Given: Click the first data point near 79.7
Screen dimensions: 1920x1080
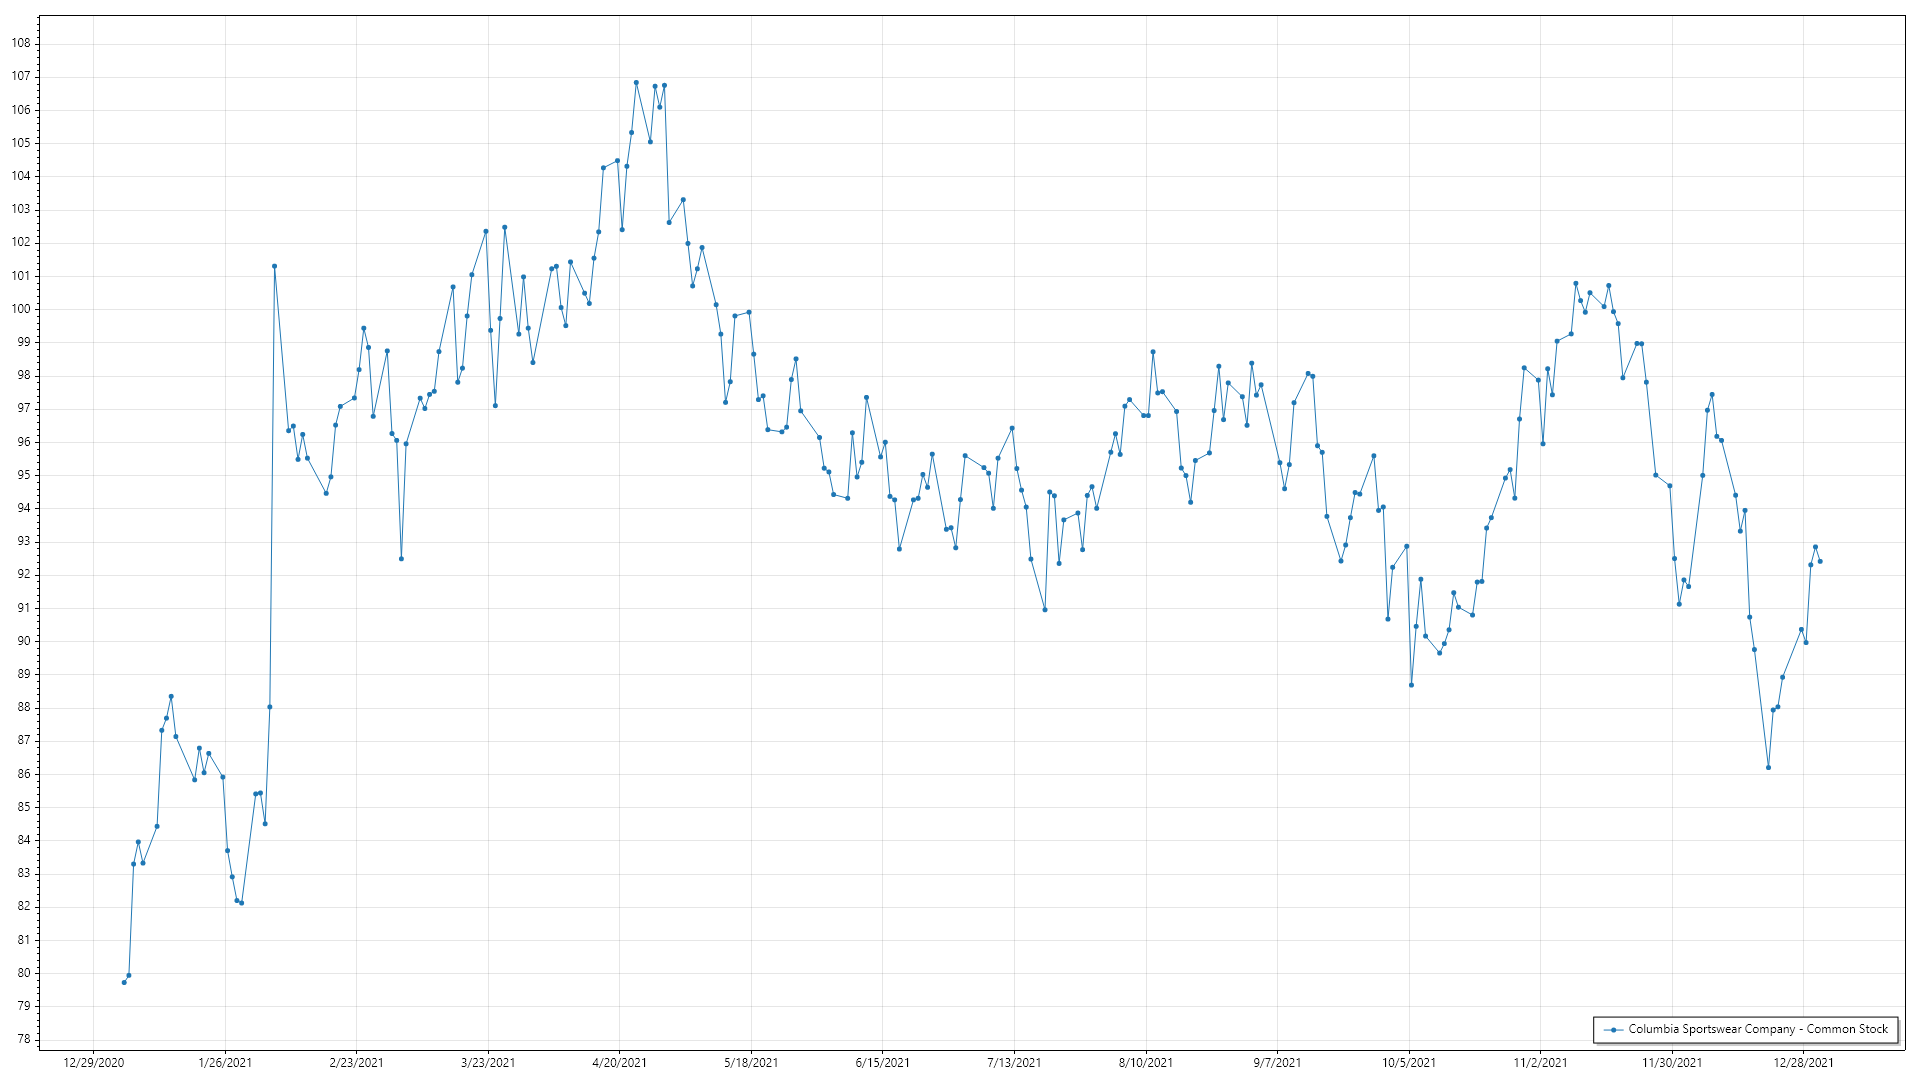Looking at the screenshot, I should 124,982.
